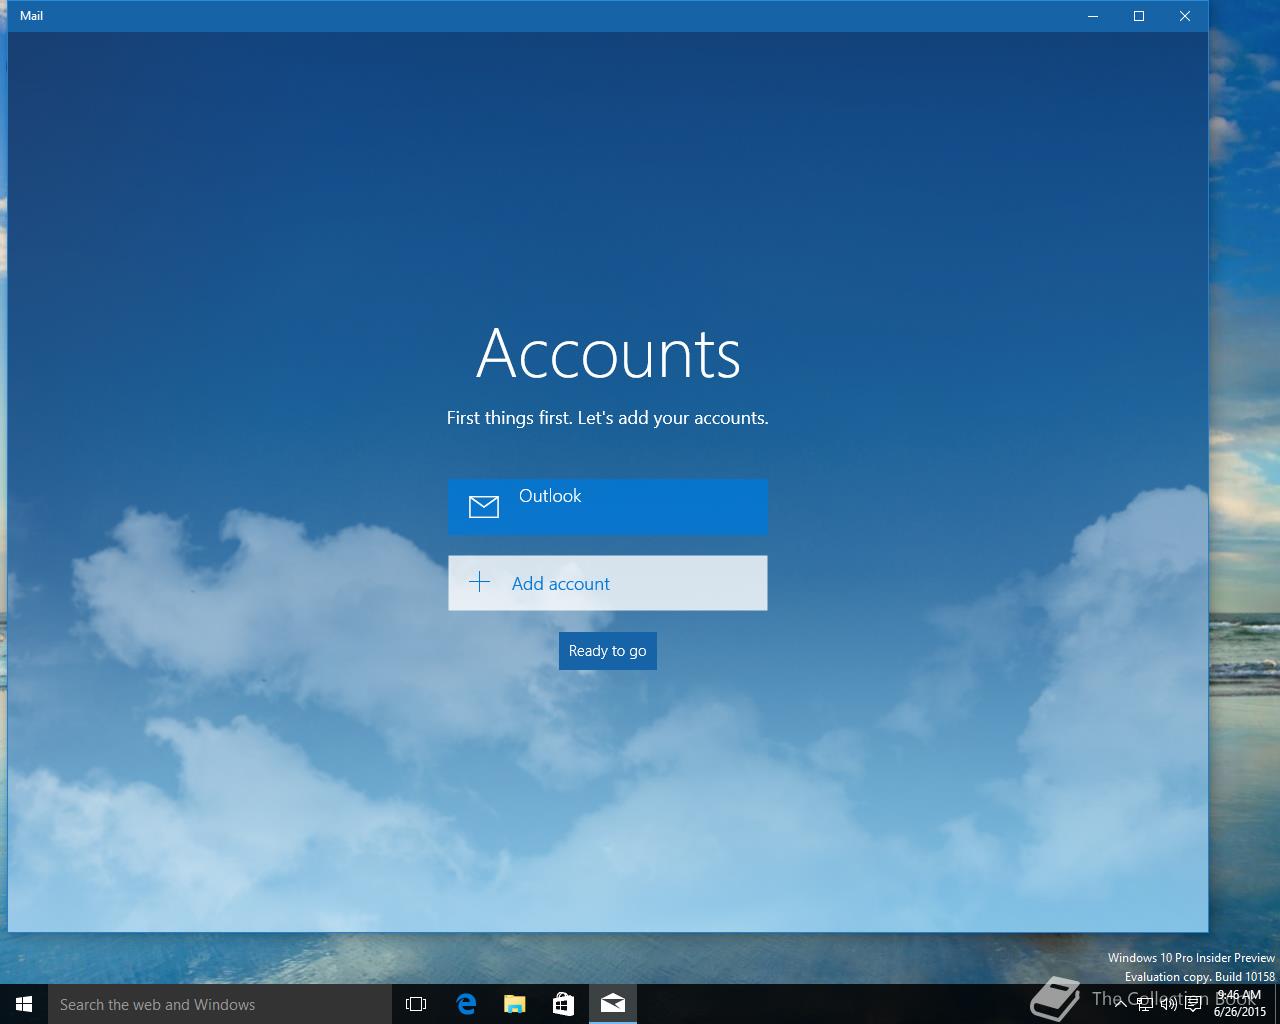
Task: Click the Accounts heading text
Action: pyautogui.click(x=608, y=353)
